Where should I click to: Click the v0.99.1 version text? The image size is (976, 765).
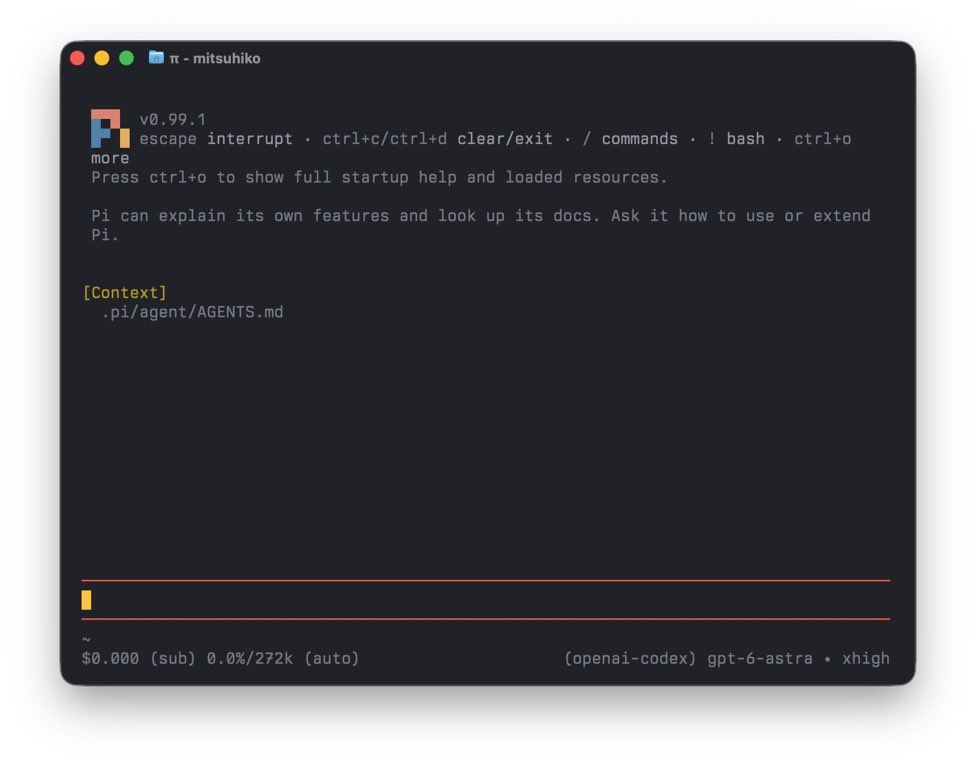point(172,119)
